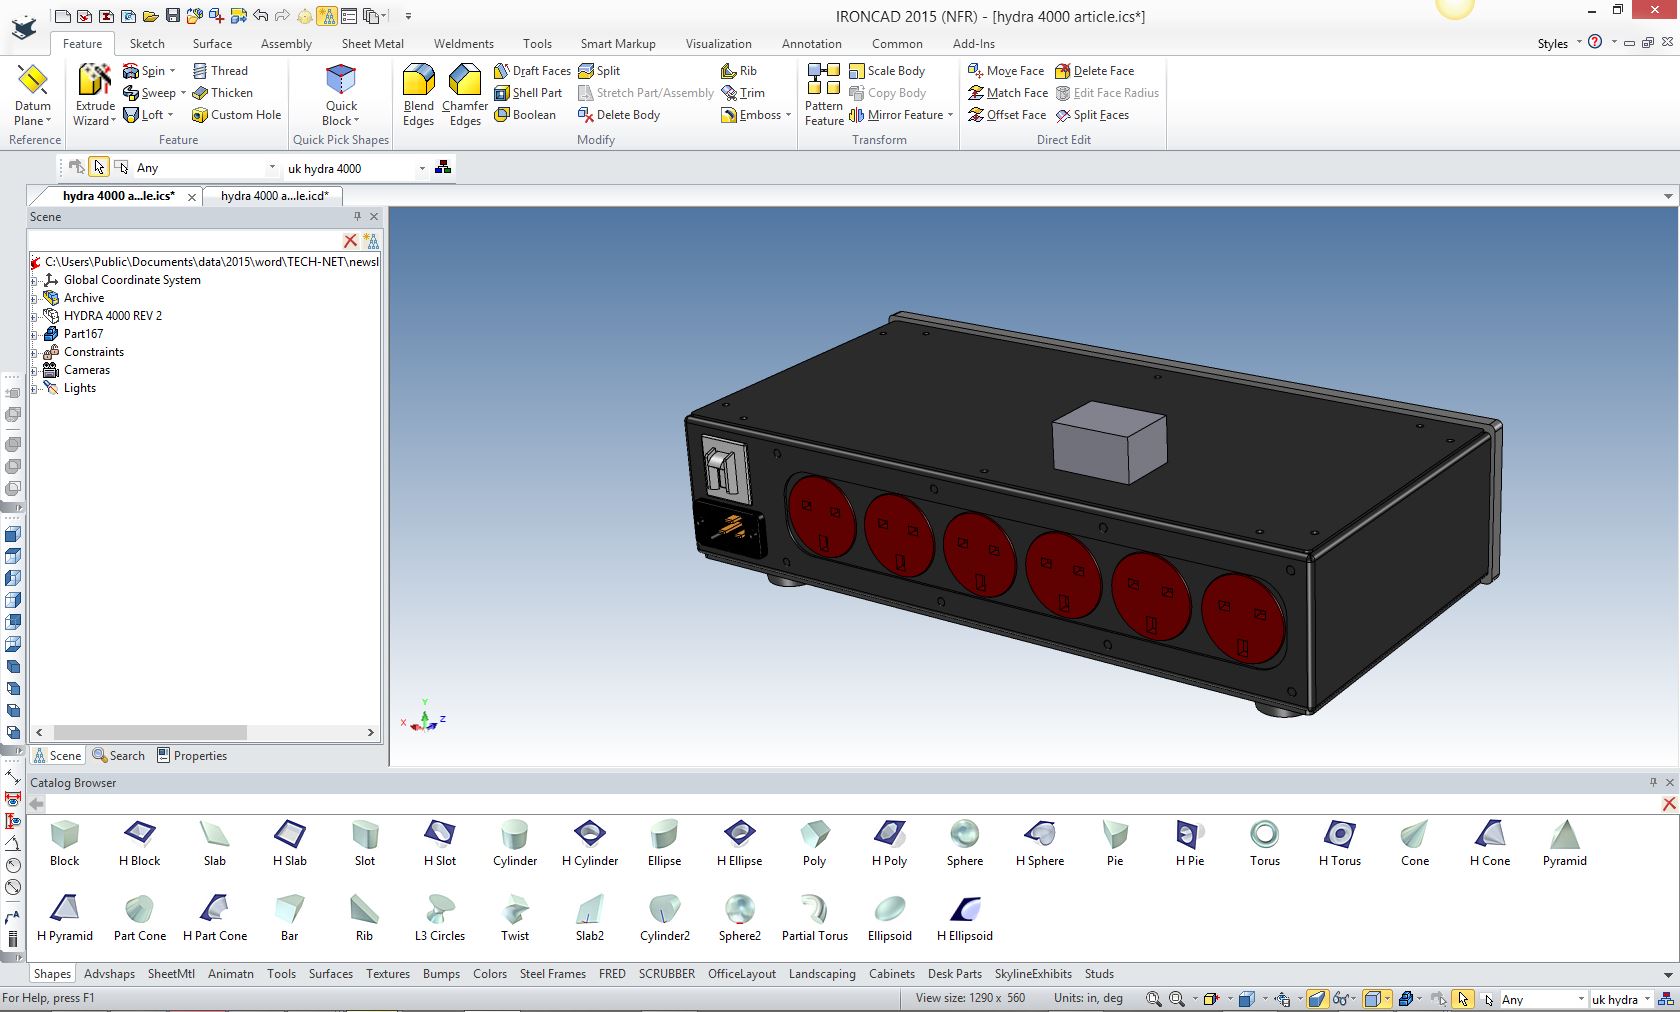
Task: Click the Custom Hole button
Action: (x=236, y=115)
